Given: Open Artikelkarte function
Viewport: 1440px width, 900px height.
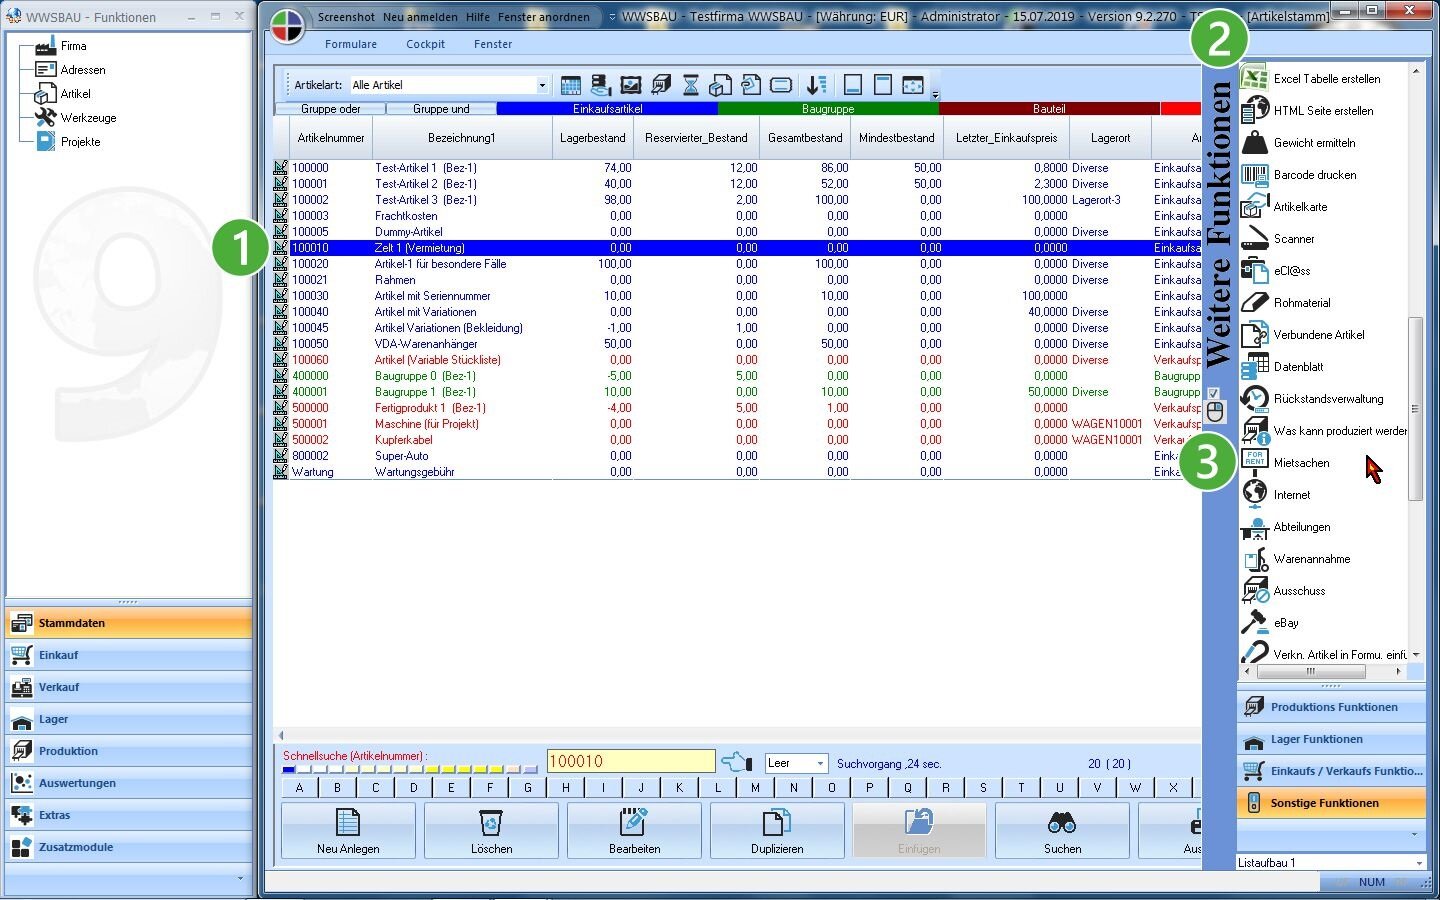Looking at the screenshot, I should click(x=1285, y=206).
